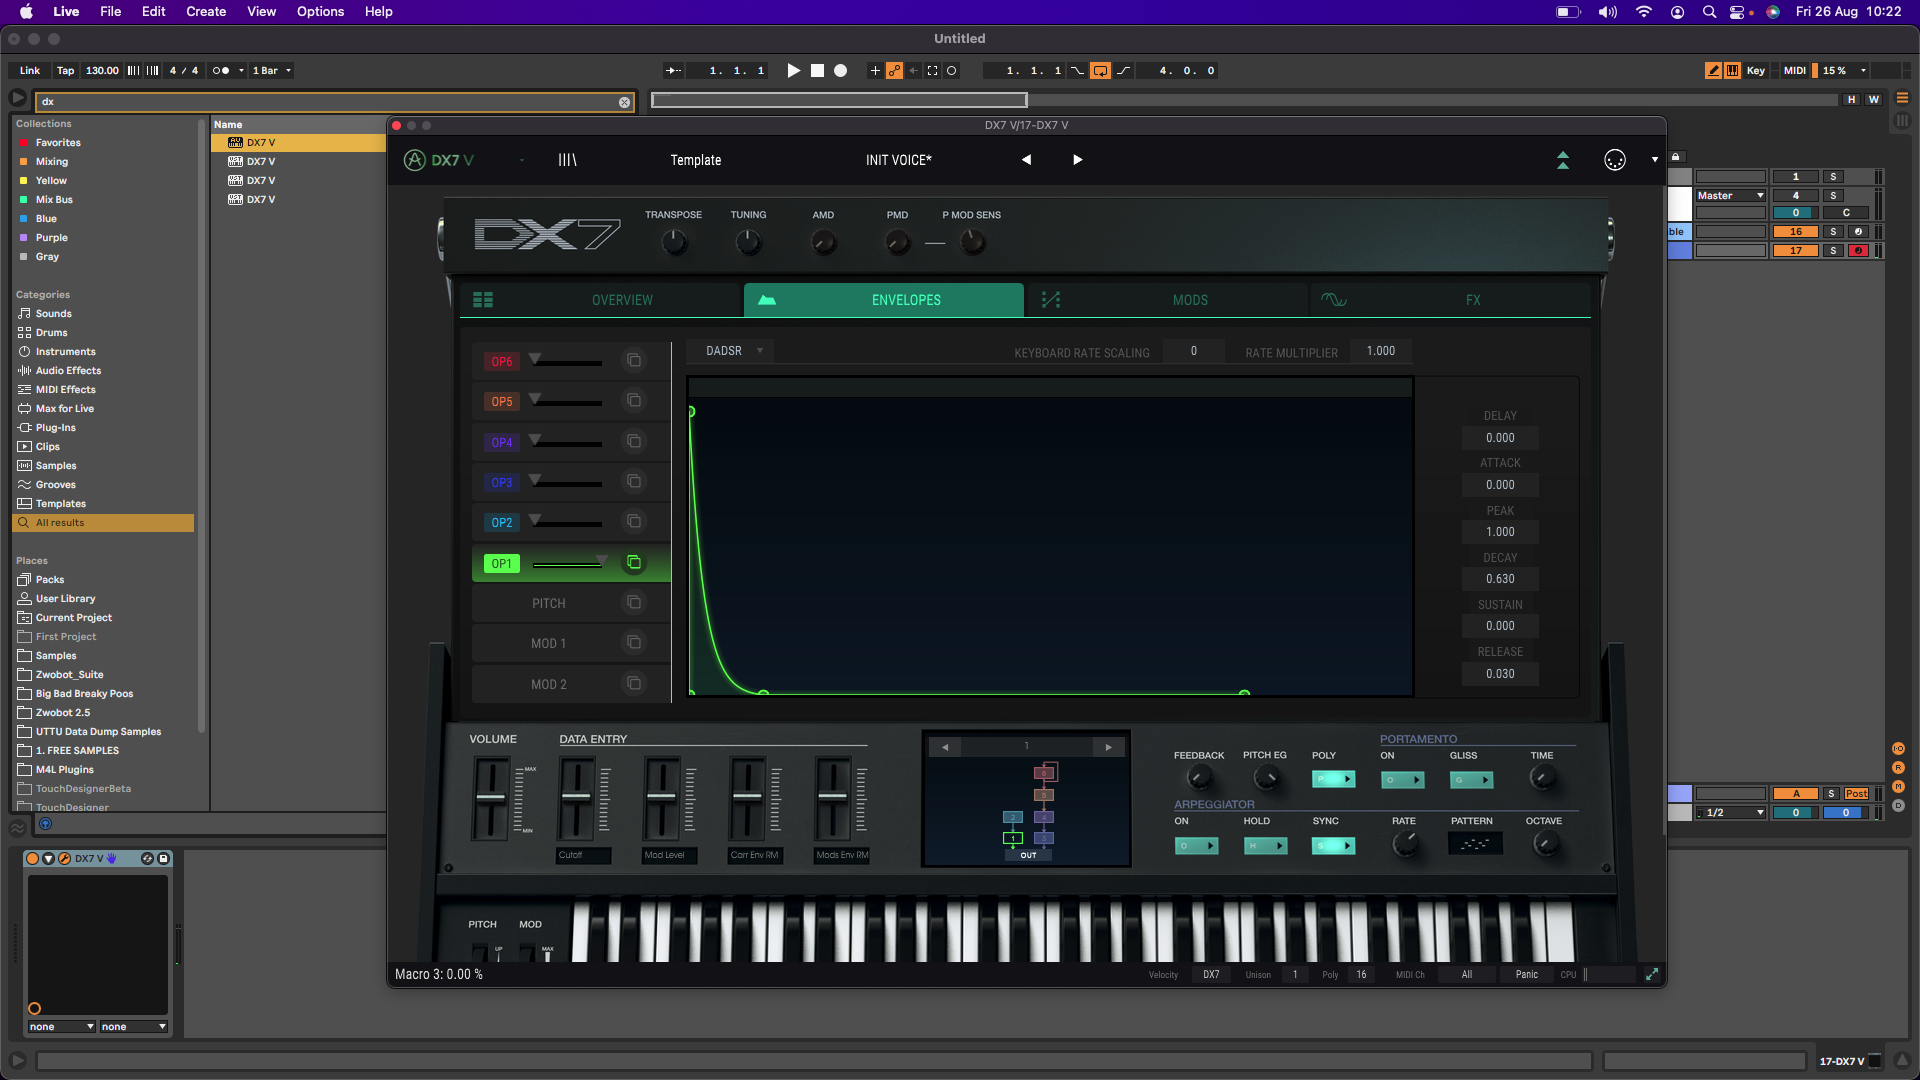
Task: Toggle the POLY mode switch
Action: pyautogui.click(x=1333, y=780)
